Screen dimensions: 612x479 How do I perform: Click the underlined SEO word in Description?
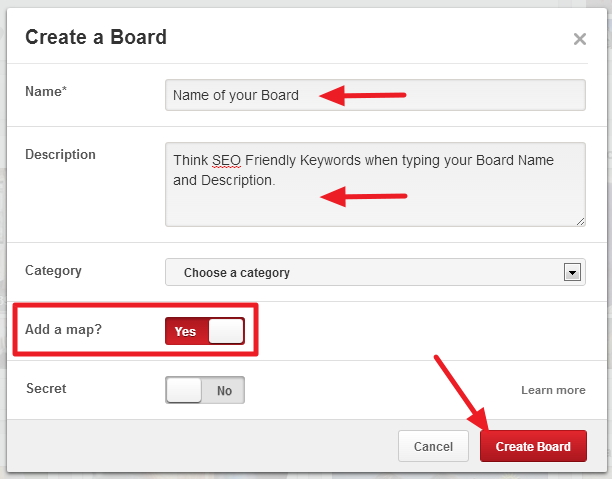[226, 160]
